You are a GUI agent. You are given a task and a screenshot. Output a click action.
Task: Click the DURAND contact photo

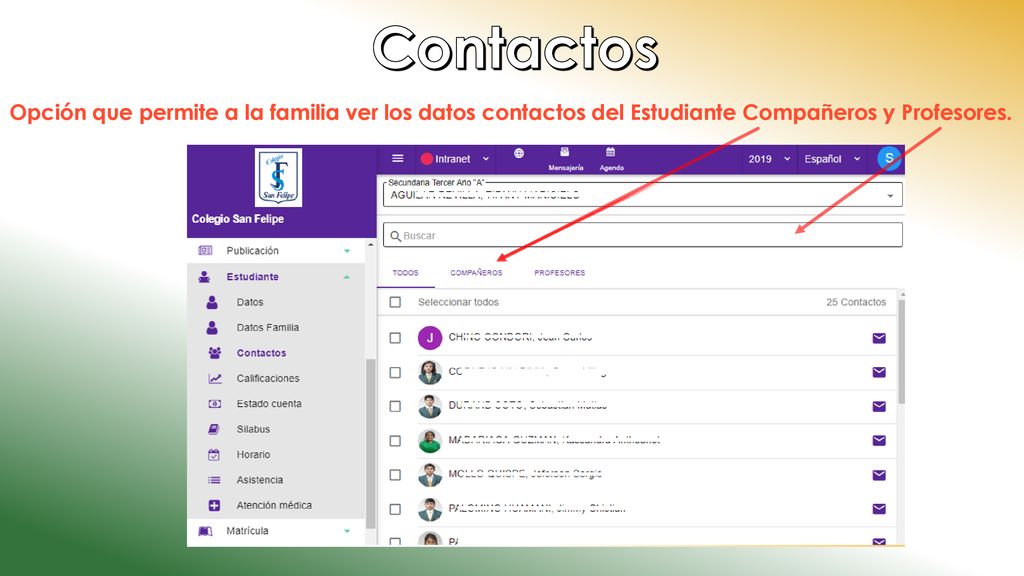(x=430, y=406)
